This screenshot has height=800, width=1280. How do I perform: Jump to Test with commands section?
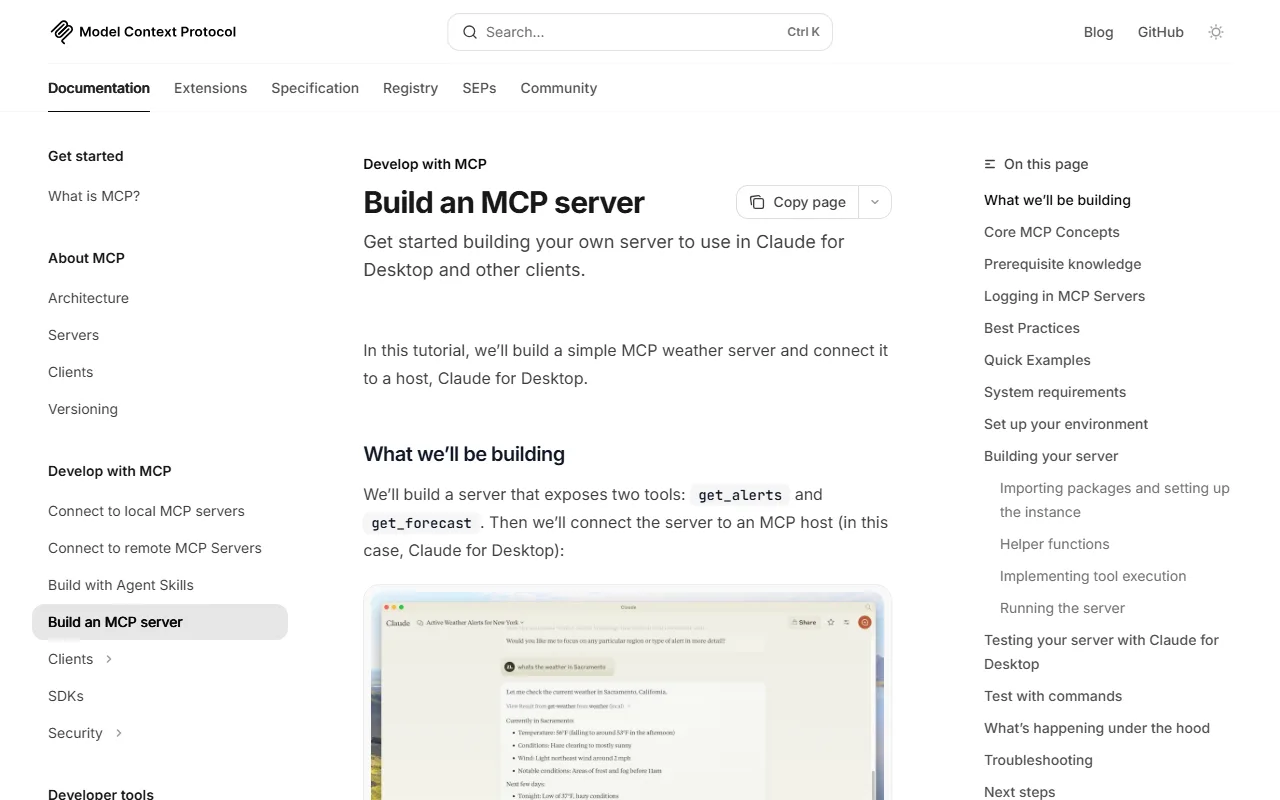point(1053,696)
